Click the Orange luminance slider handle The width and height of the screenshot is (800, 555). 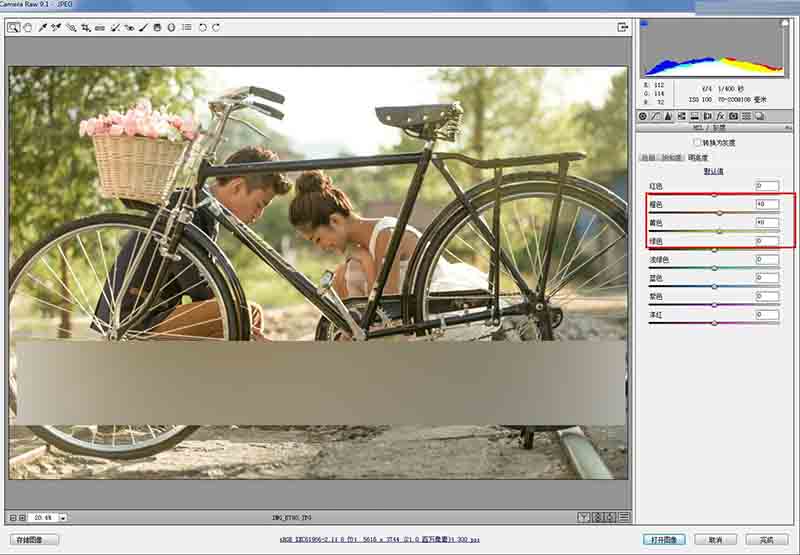720,213
